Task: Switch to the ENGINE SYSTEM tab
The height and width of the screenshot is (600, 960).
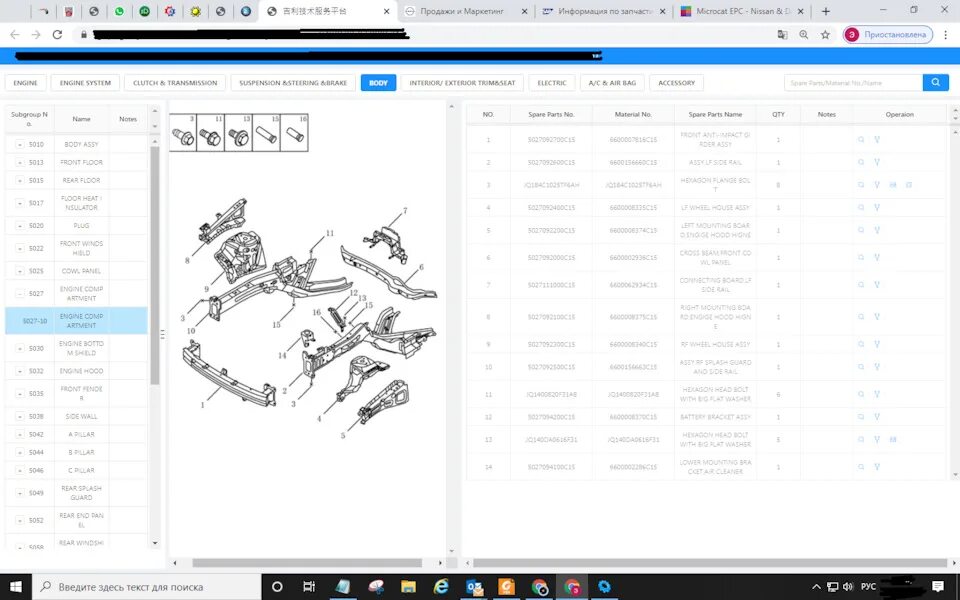Action: point(85,83)
